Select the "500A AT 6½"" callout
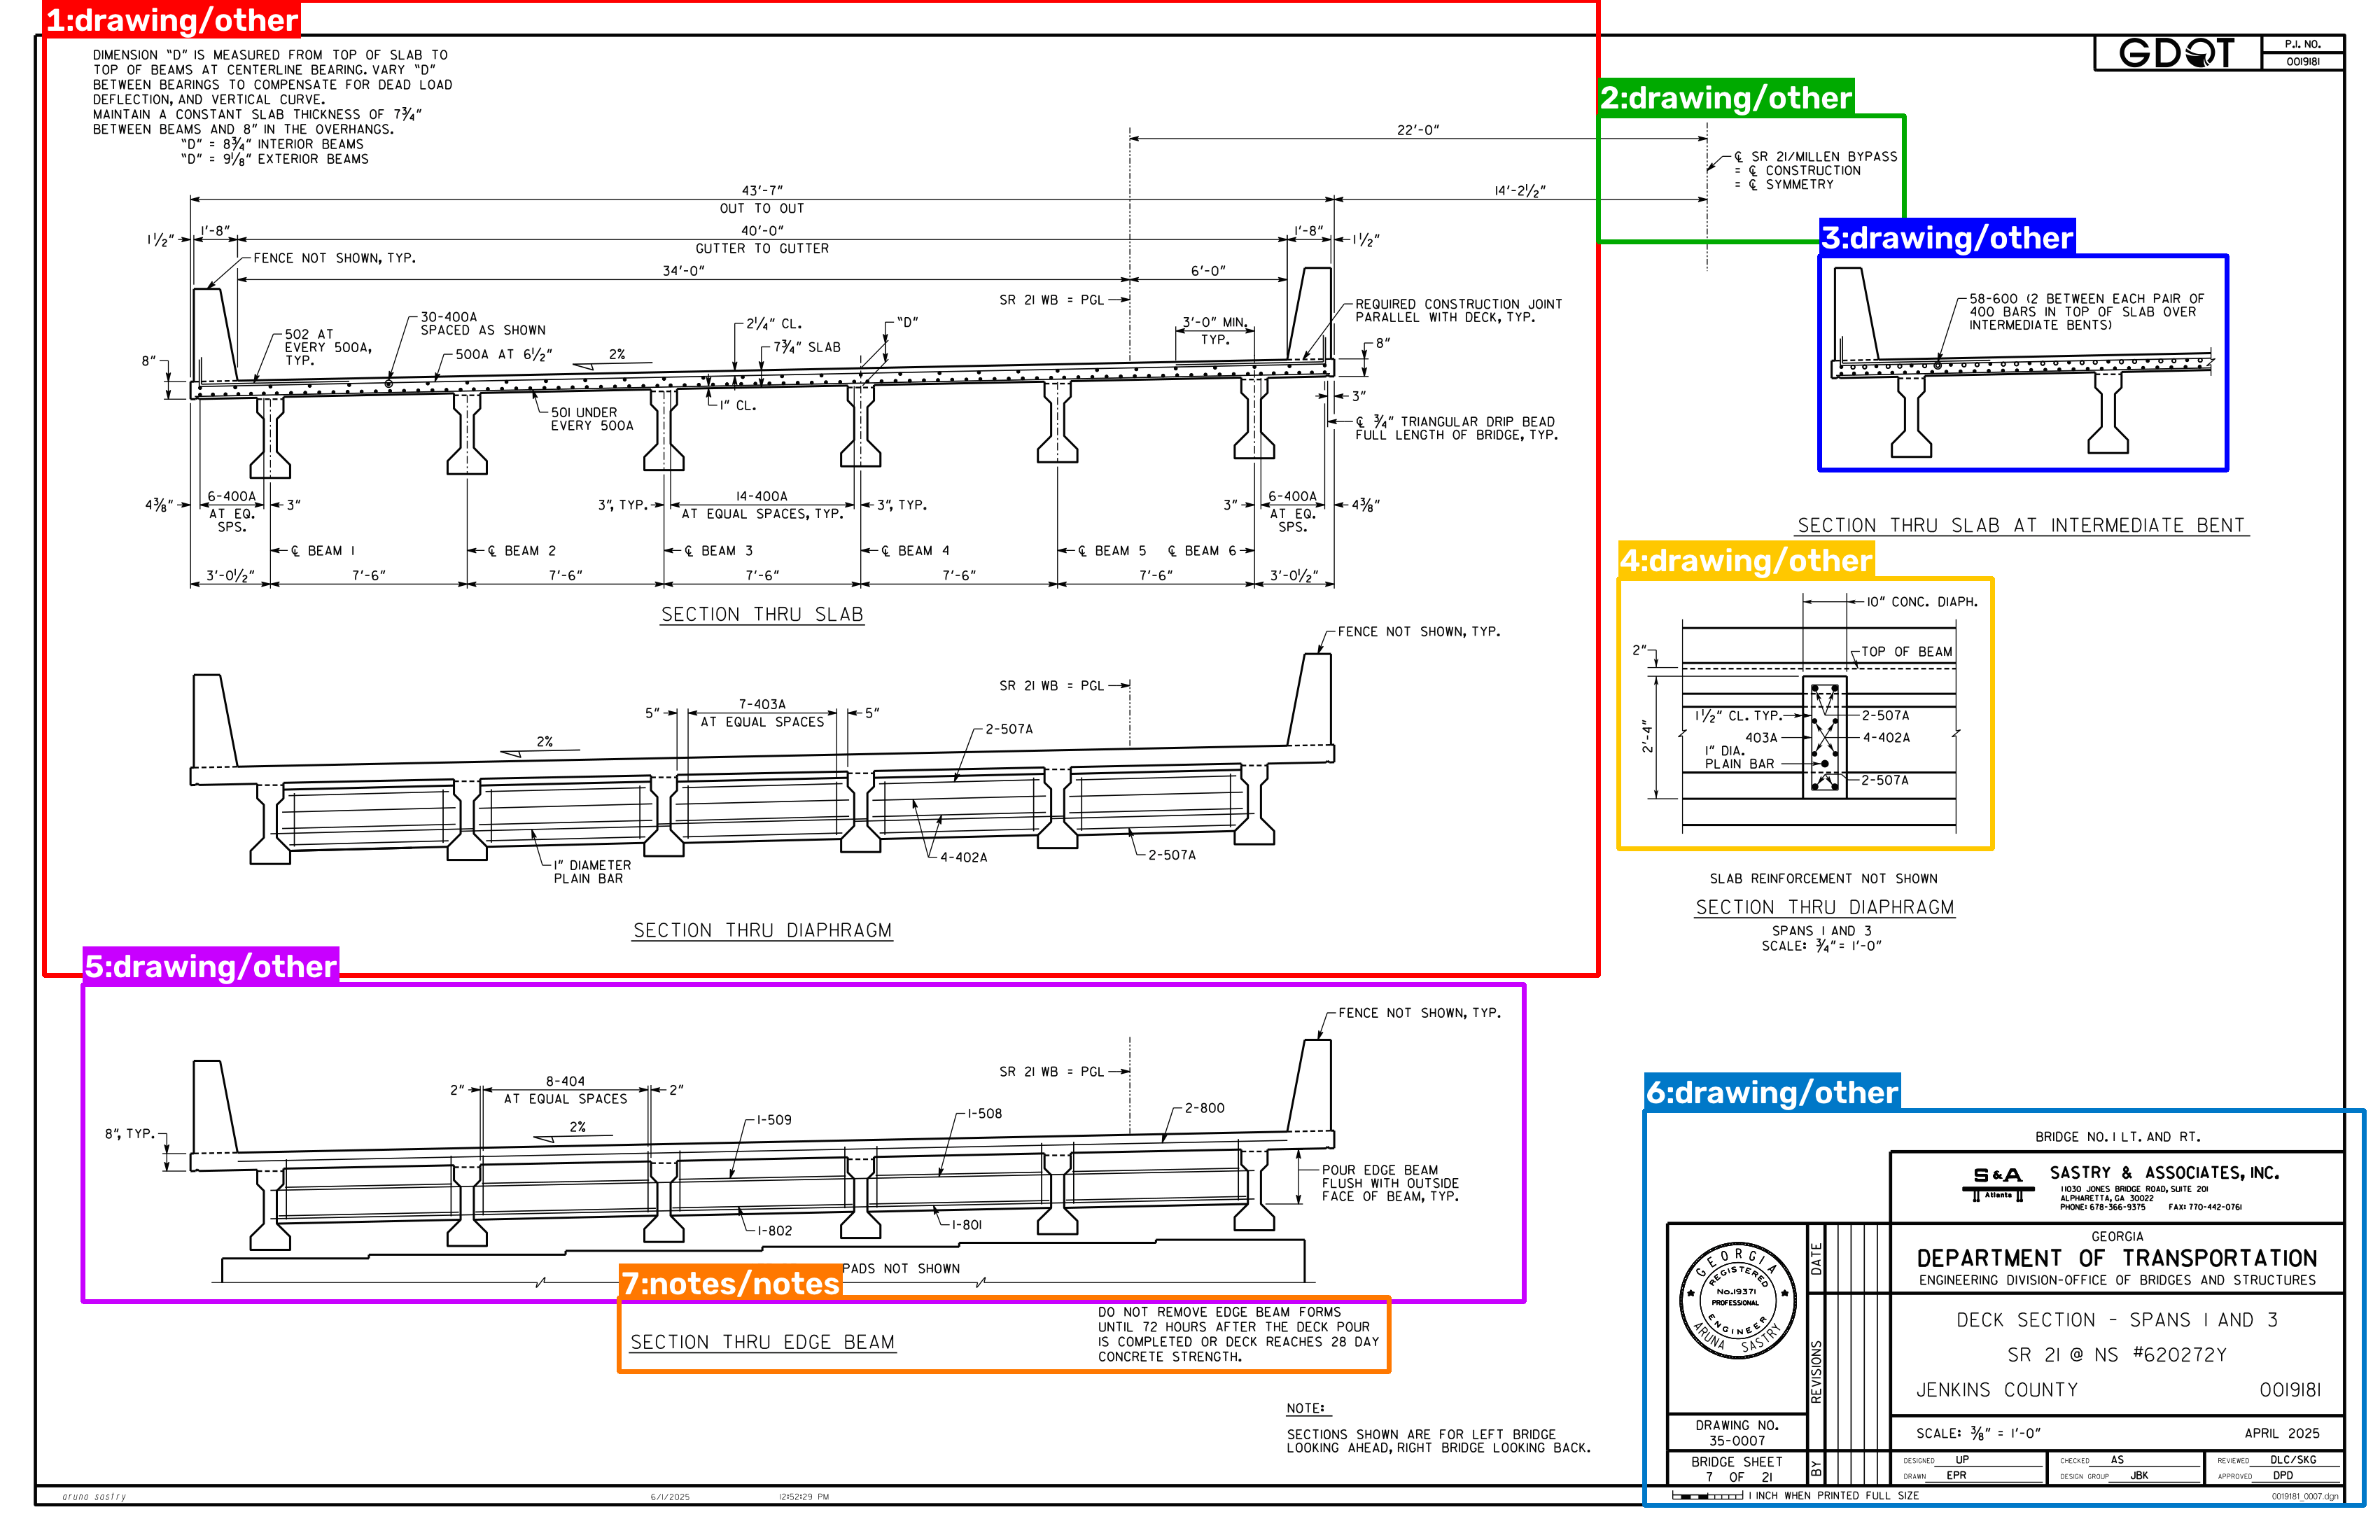 pyautogui.click(x=504, y=354)
